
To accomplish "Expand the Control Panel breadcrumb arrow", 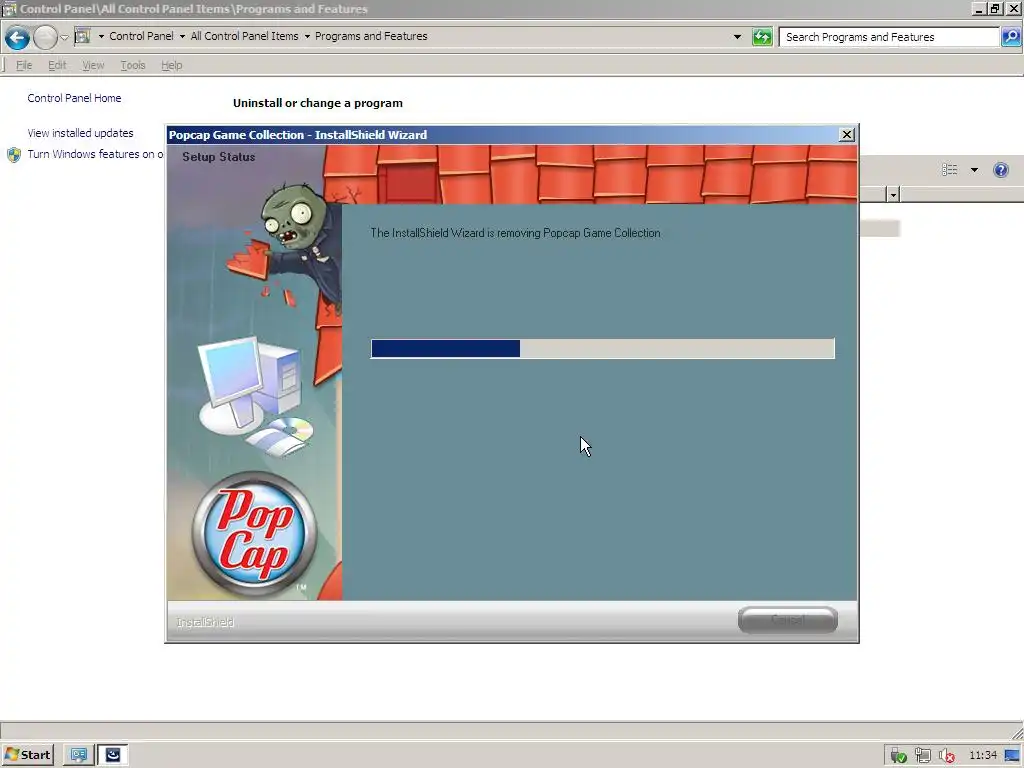I will tap(182, 37).
